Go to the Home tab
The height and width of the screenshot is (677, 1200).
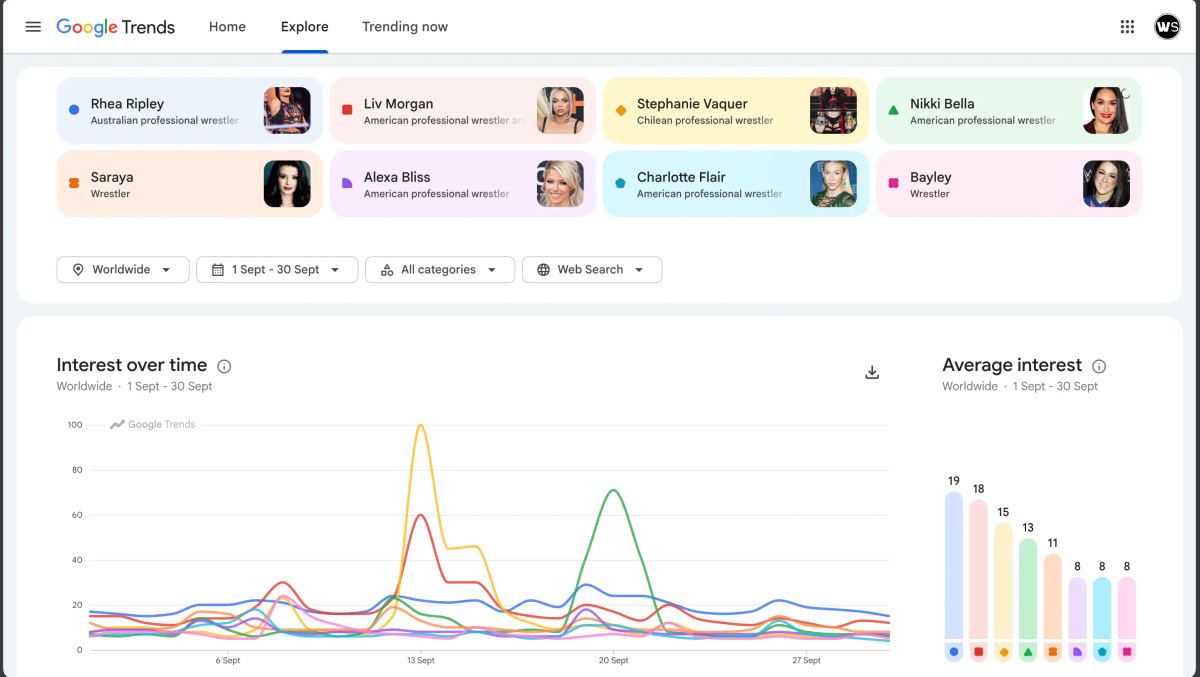[227, 27]
